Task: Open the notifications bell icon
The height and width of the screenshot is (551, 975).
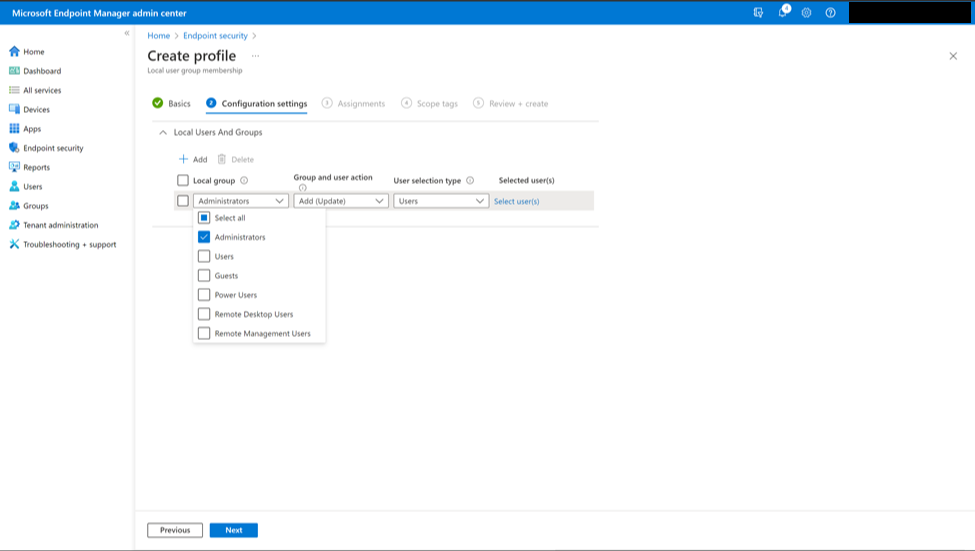Action: click(x=783, y=12)
